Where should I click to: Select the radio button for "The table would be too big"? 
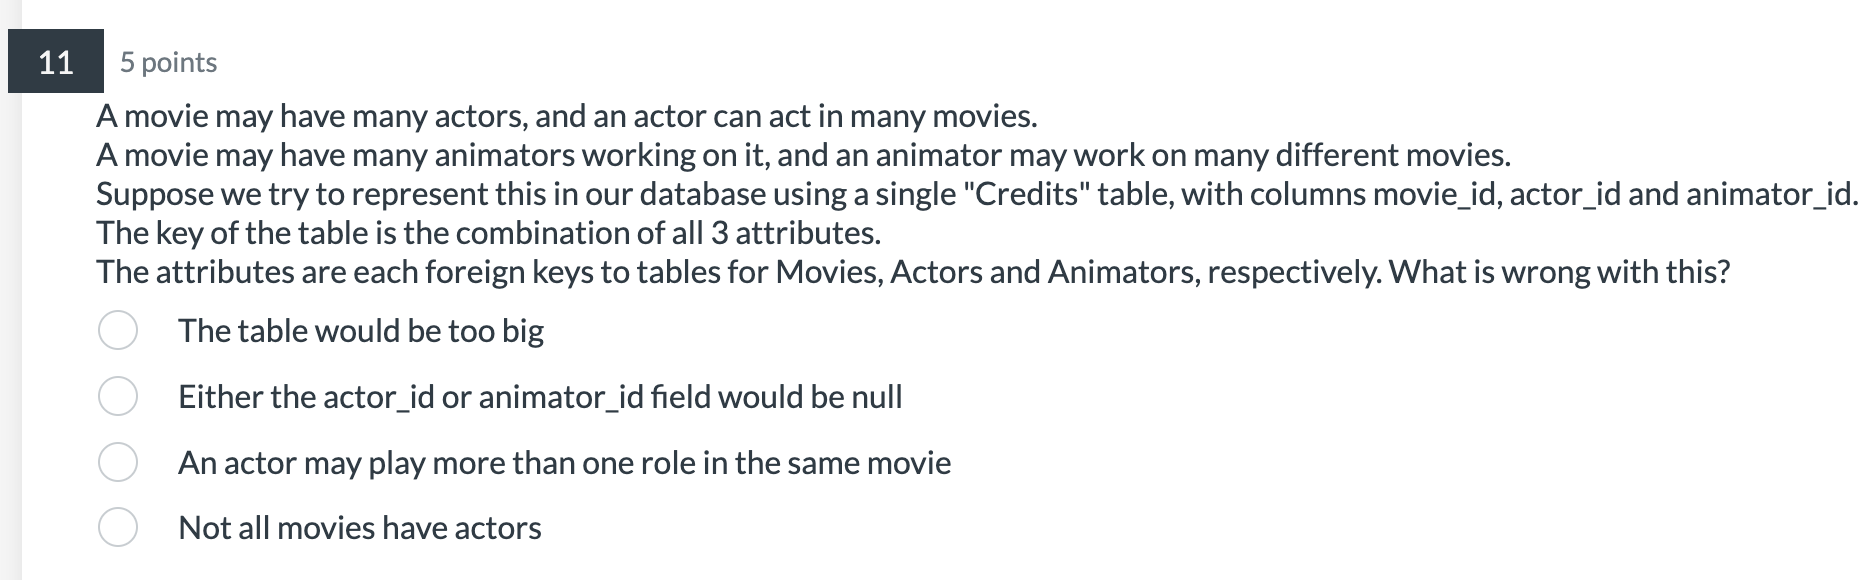tap(118, 328)
